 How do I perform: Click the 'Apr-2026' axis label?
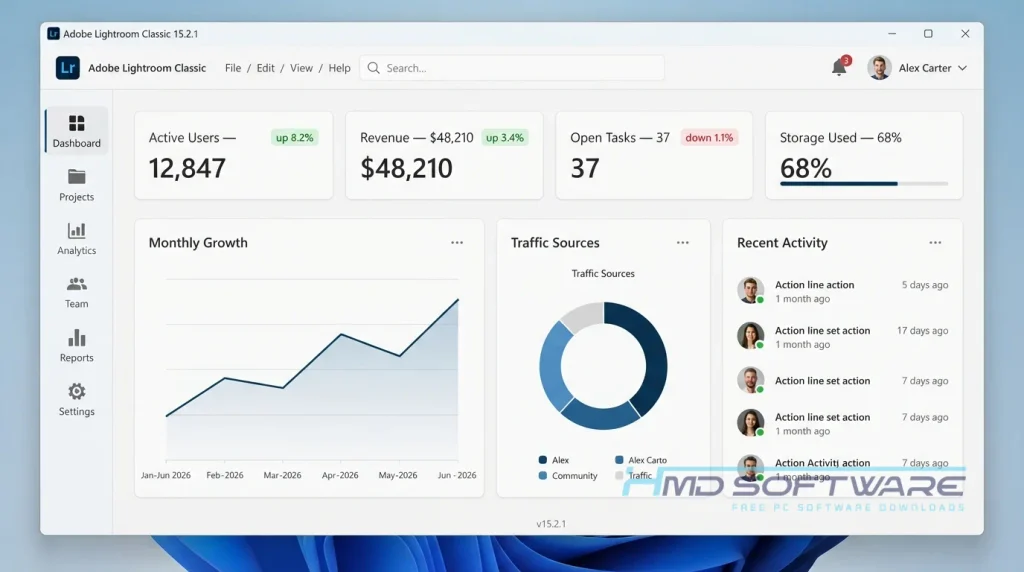tap(340, 475)
